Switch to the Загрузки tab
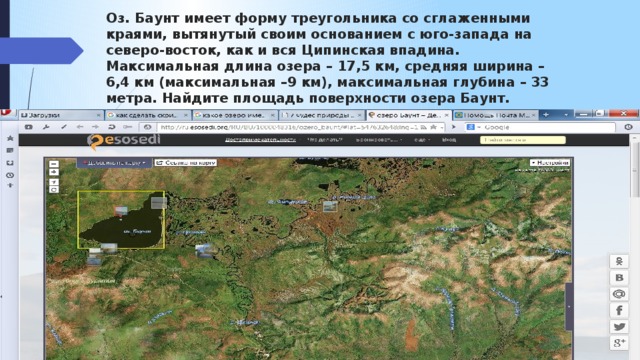This screenshot has width=640, height=360. click(x=61, y=115)
